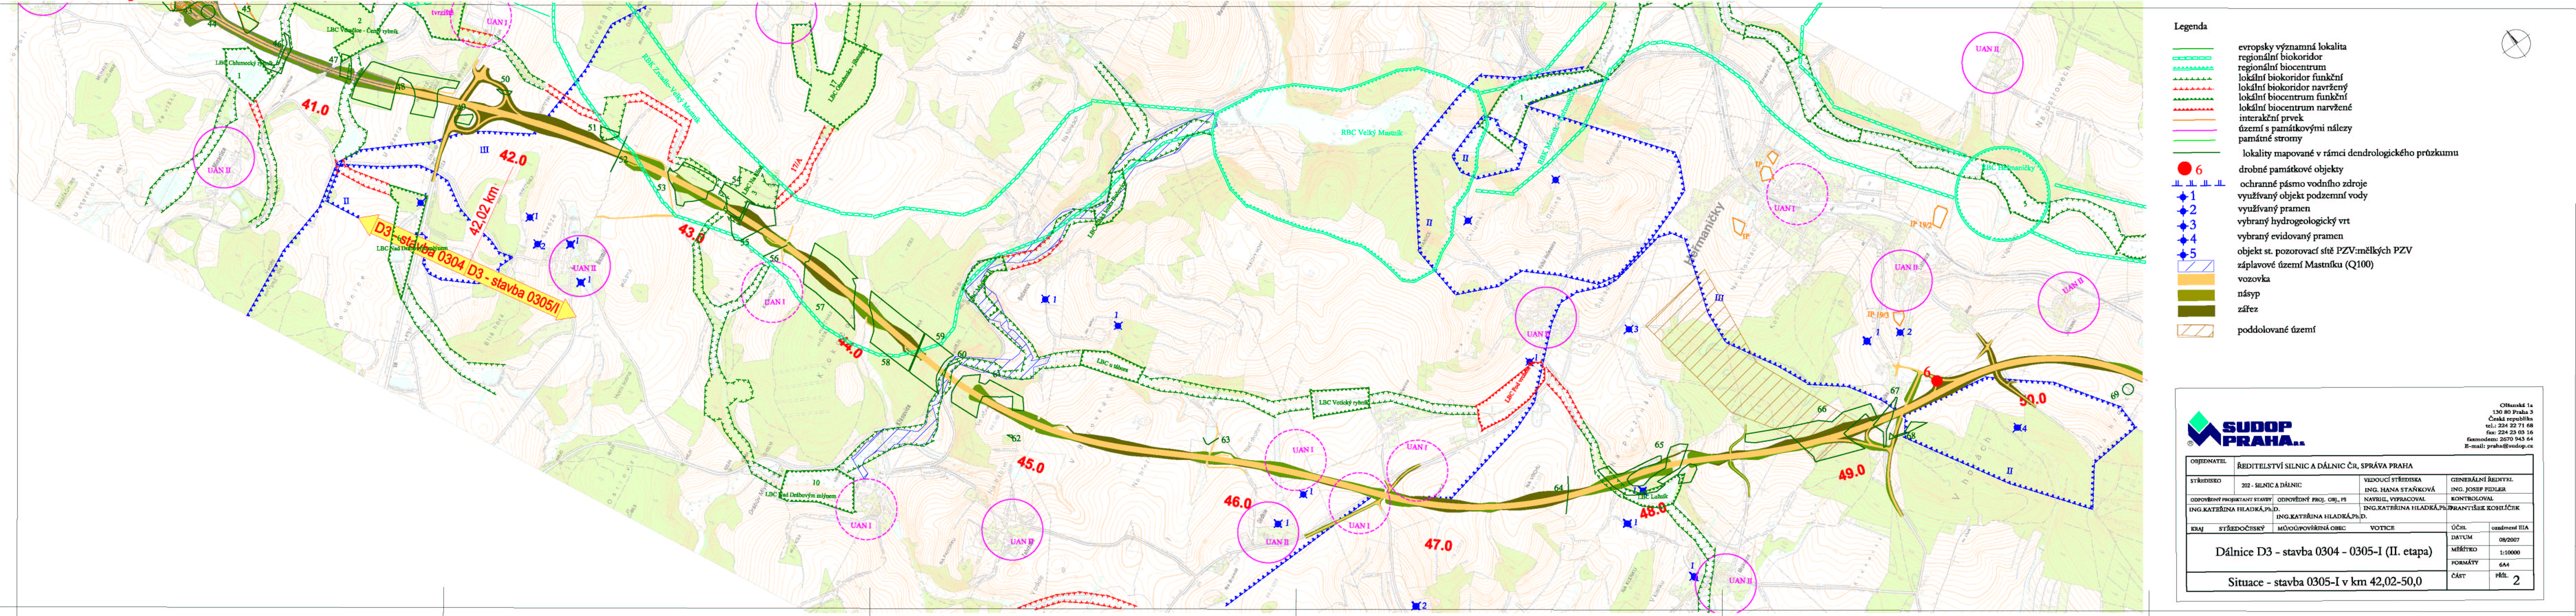Click the red kilometre label 46.0
The width and height of the screenshot is (2576, 616).
pos(1238,502)
